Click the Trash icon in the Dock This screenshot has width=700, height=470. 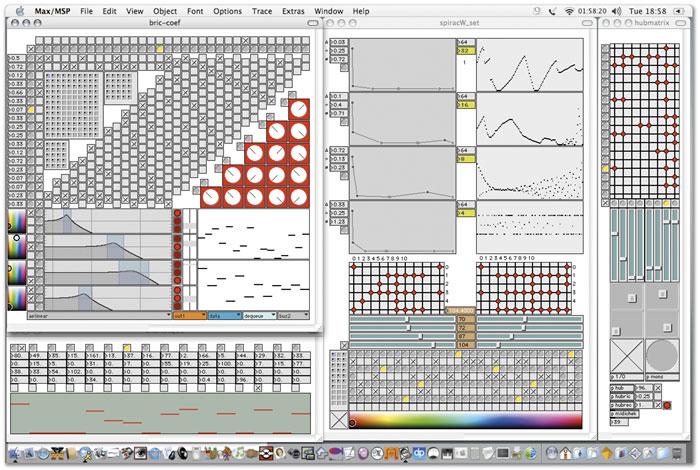[677, 453]
